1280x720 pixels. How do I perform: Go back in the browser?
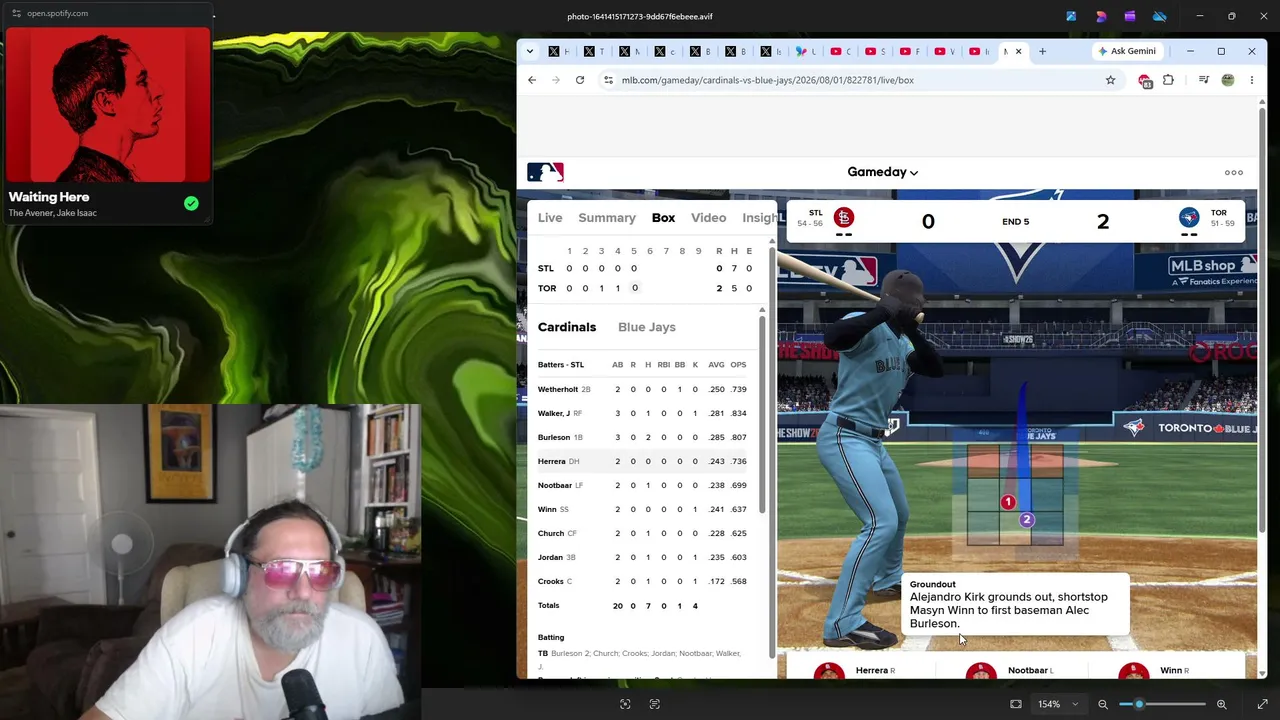[x=532, y=80]
